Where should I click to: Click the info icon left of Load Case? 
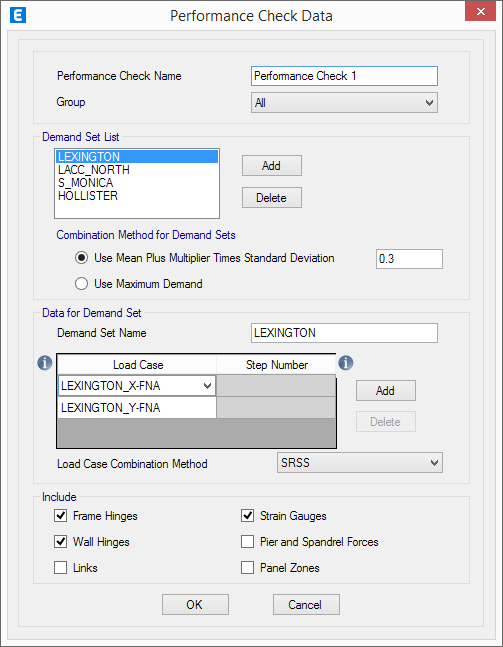tap(45, 363)
